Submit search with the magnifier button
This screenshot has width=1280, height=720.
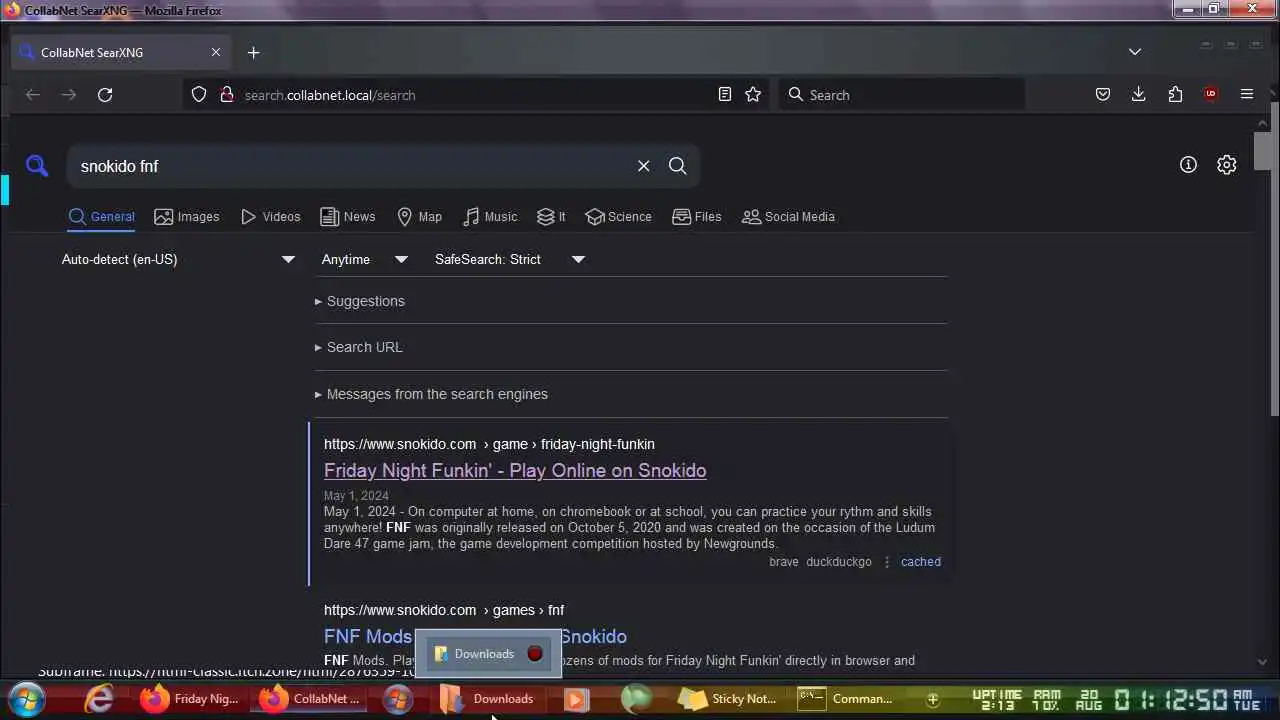(678, 166)
